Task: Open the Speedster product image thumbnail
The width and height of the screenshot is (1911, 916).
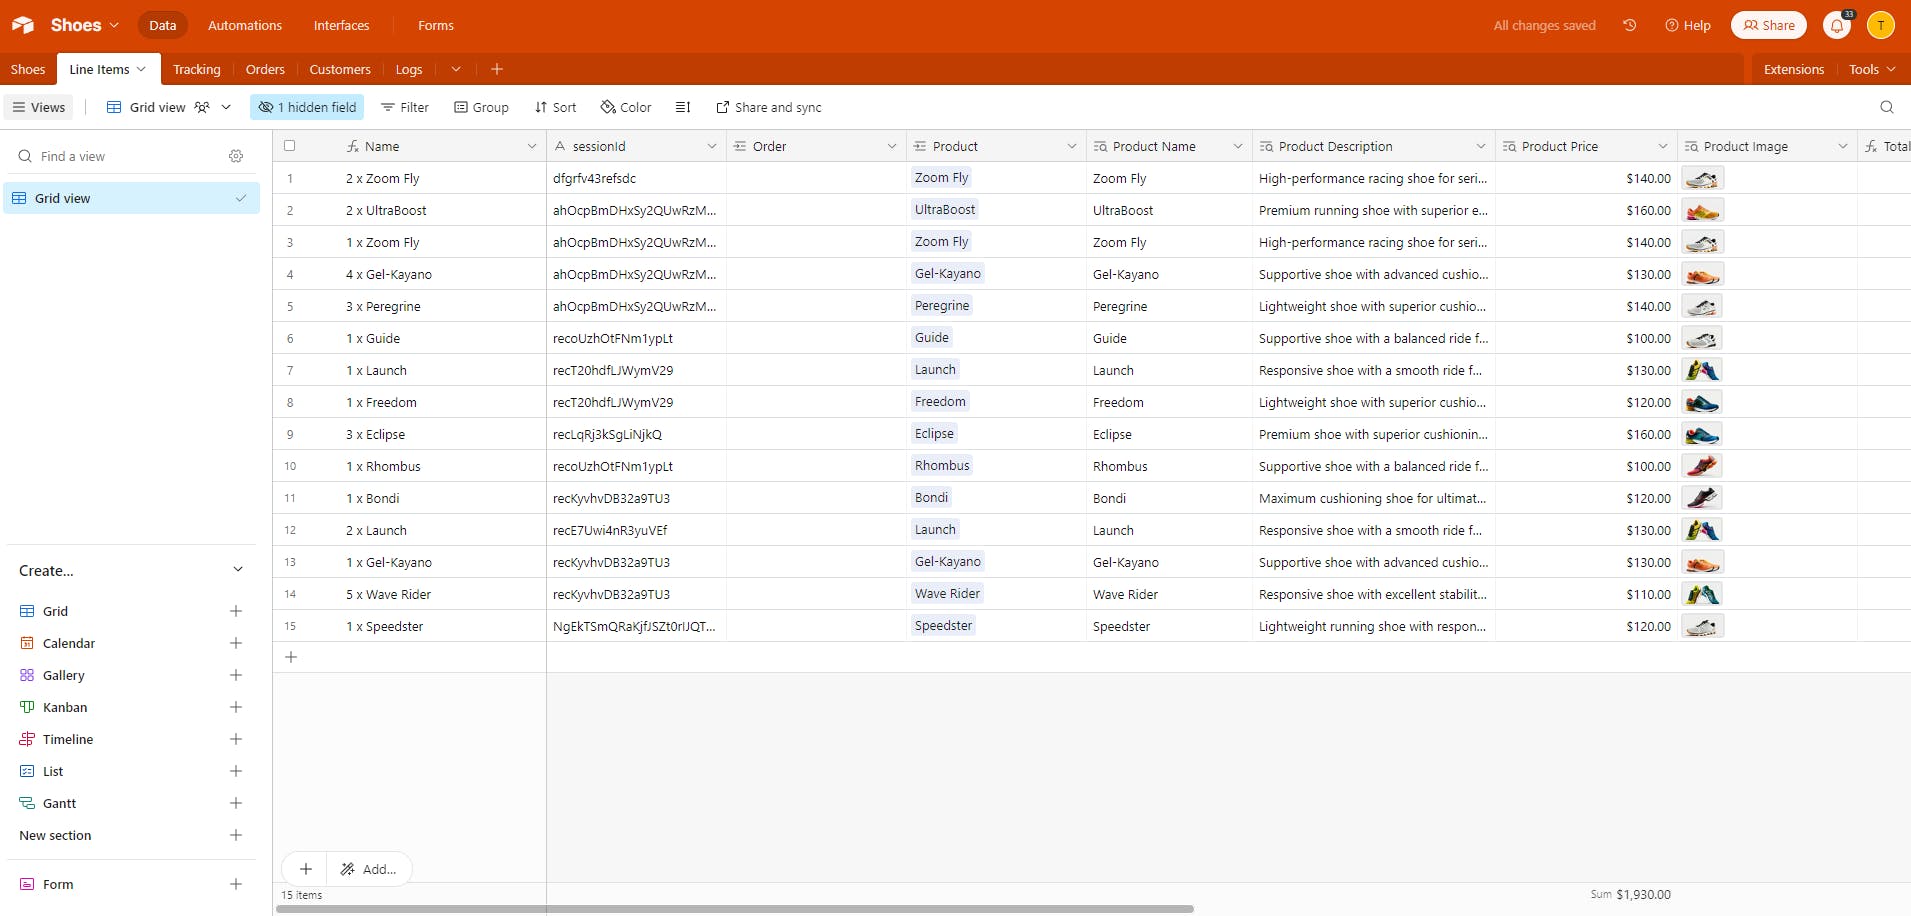Action: (x=1702, y=626)
